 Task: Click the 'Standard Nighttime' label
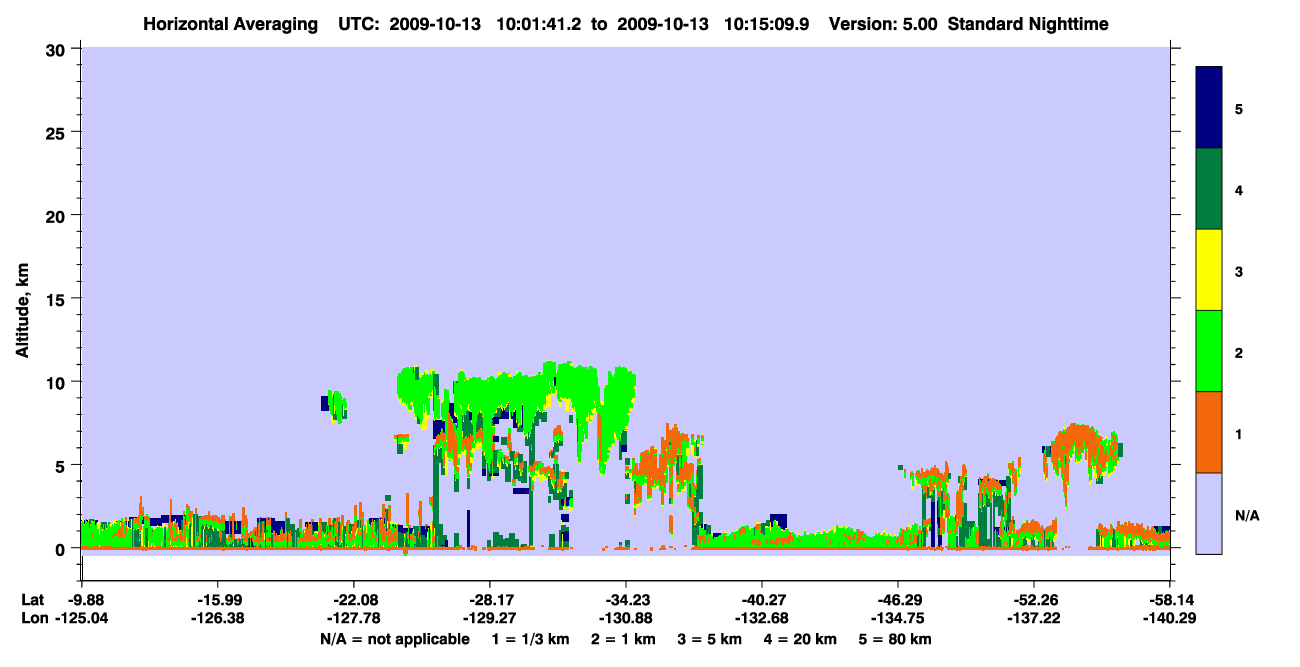pos(1028,24)
